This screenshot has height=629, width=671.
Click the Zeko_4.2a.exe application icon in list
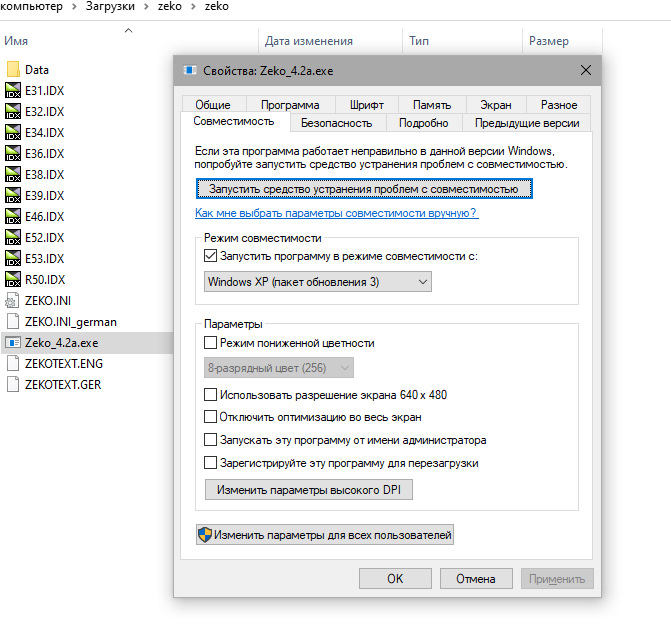pyautogui.click(x=13, y=342)
